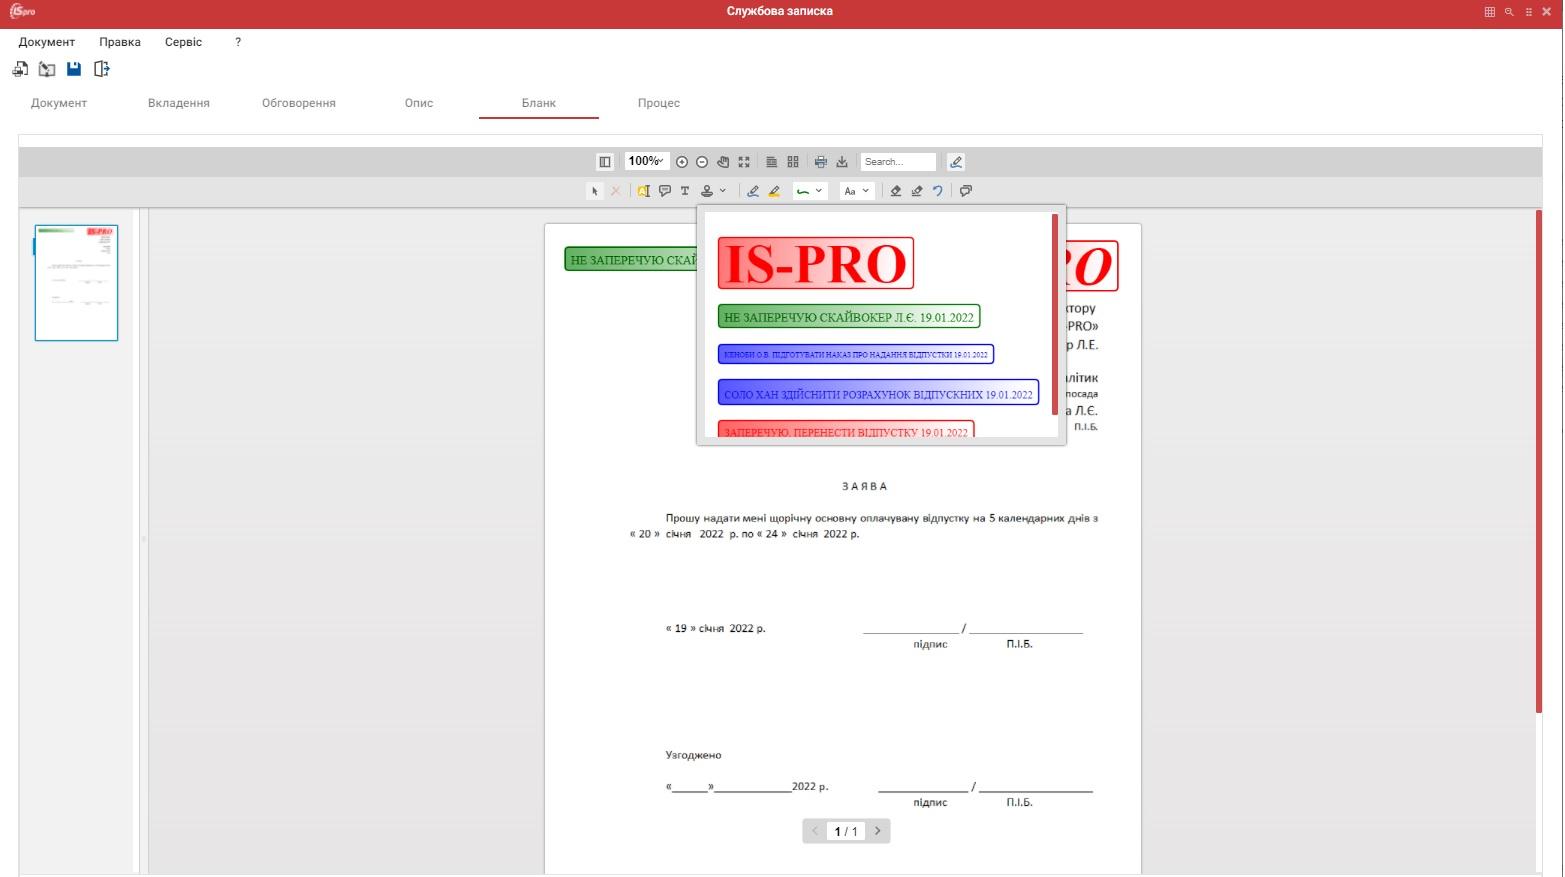Image resolution: width=1565 pixels, height=877 pixels.
Task: Click the stamp tool icon
Action: tap(707, 191)
